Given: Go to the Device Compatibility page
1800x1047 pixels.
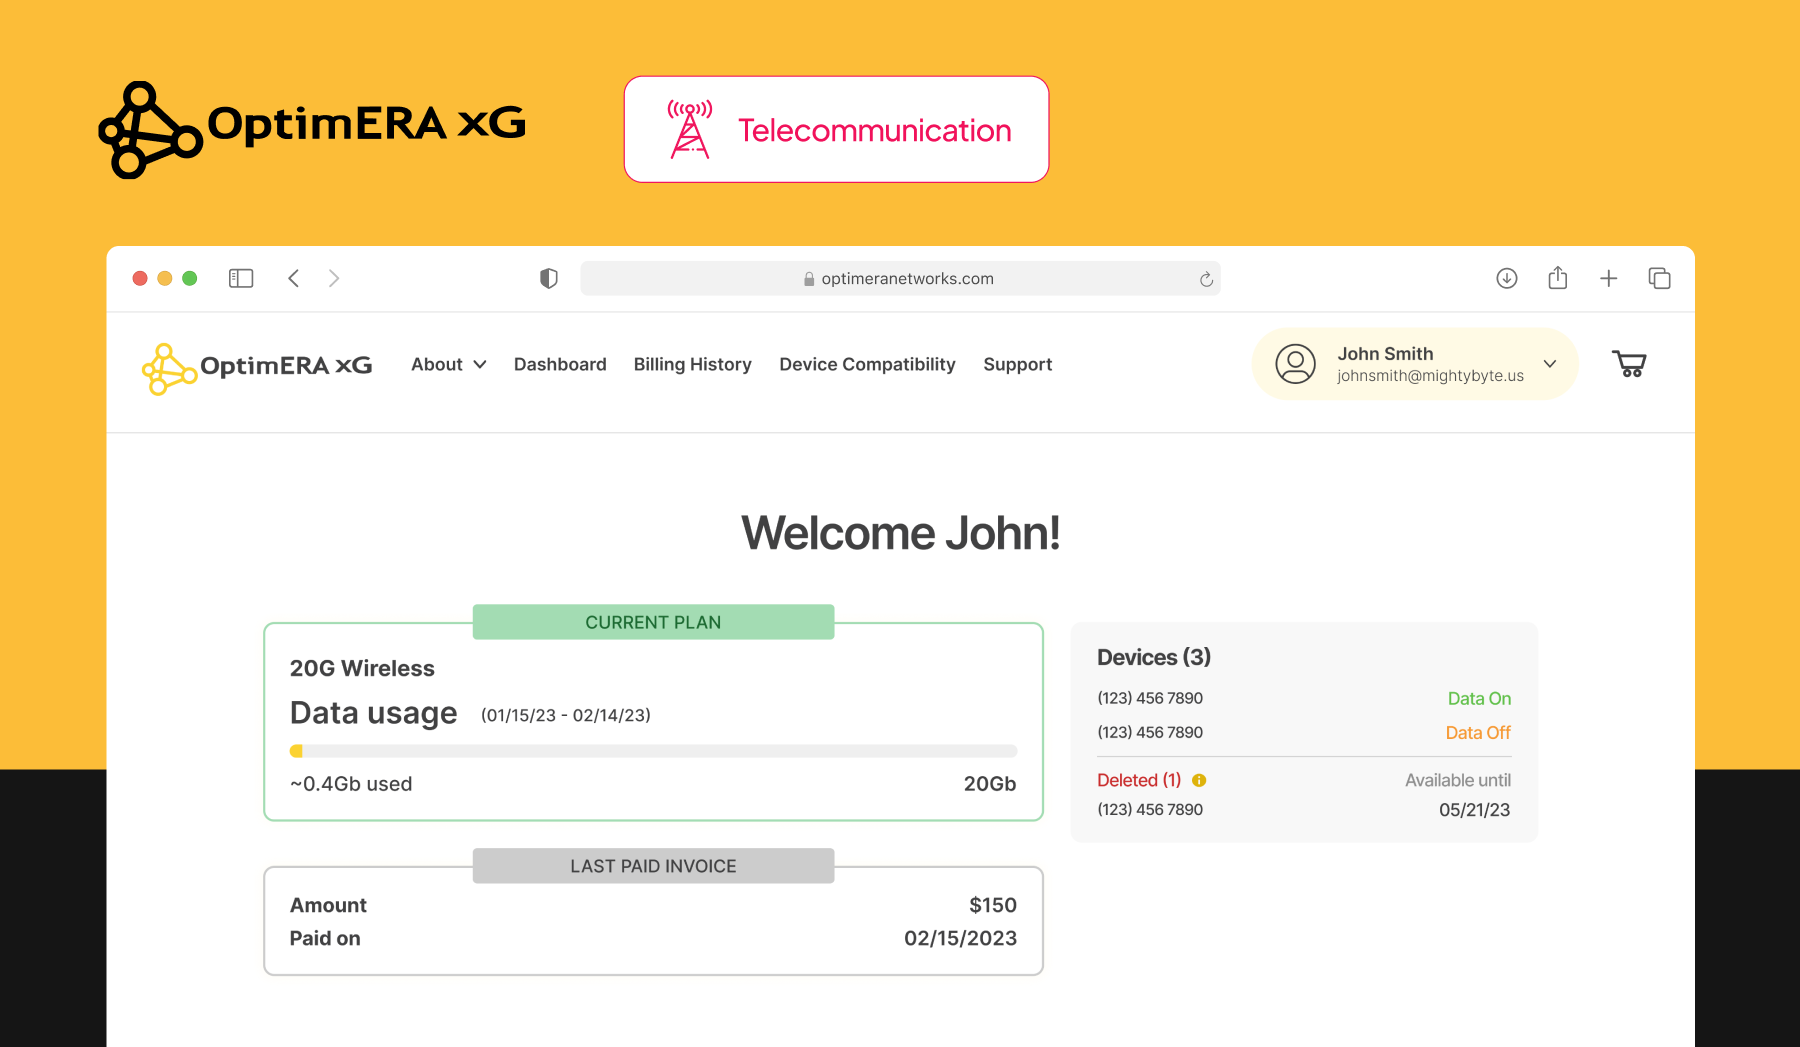Looking at the screenshot, I should [867, 364].
